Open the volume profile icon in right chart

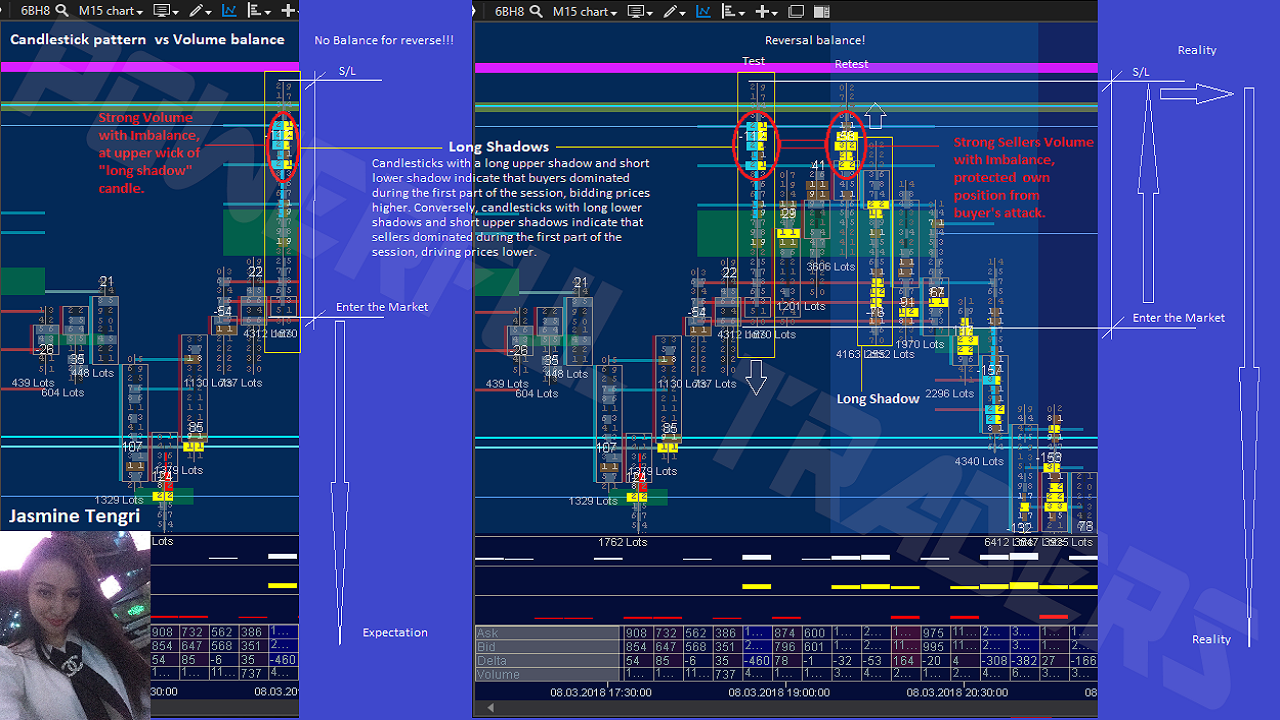(x=731, y=11)
